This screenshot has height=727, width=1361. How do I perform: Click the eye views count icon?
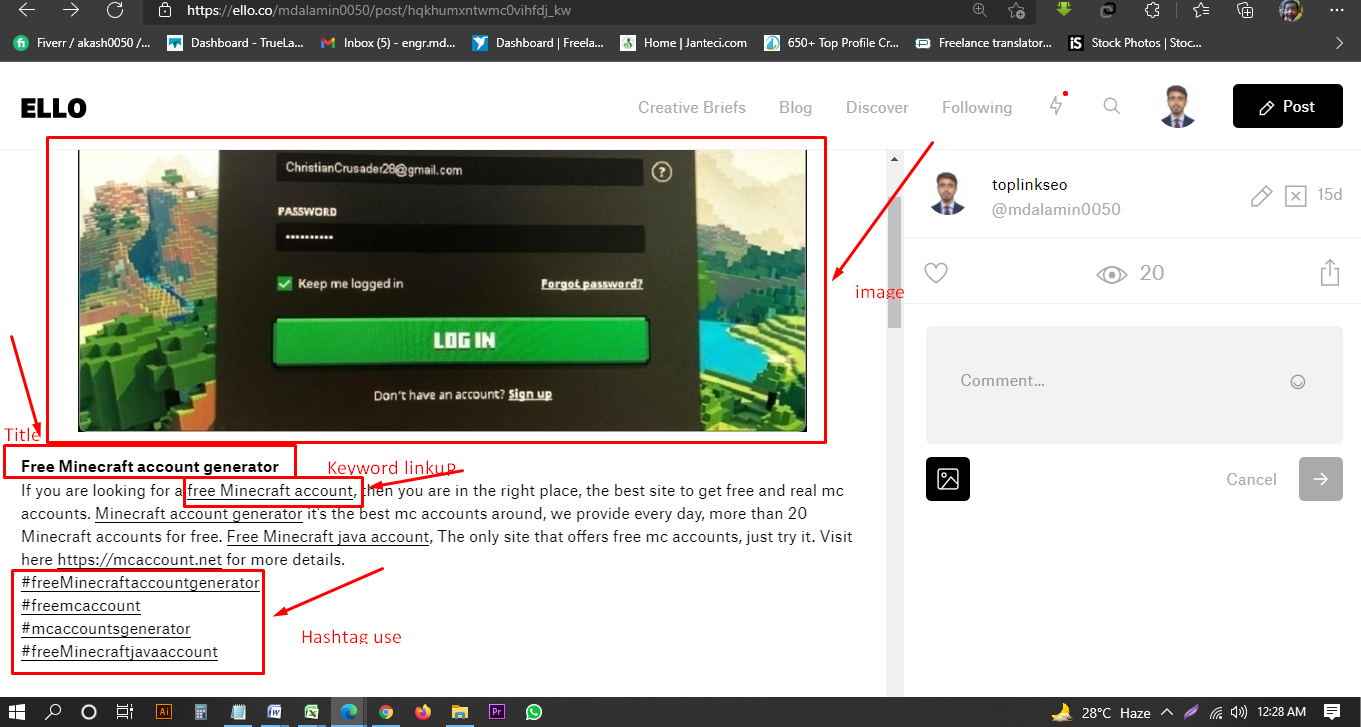click(x=1111, y=274)
